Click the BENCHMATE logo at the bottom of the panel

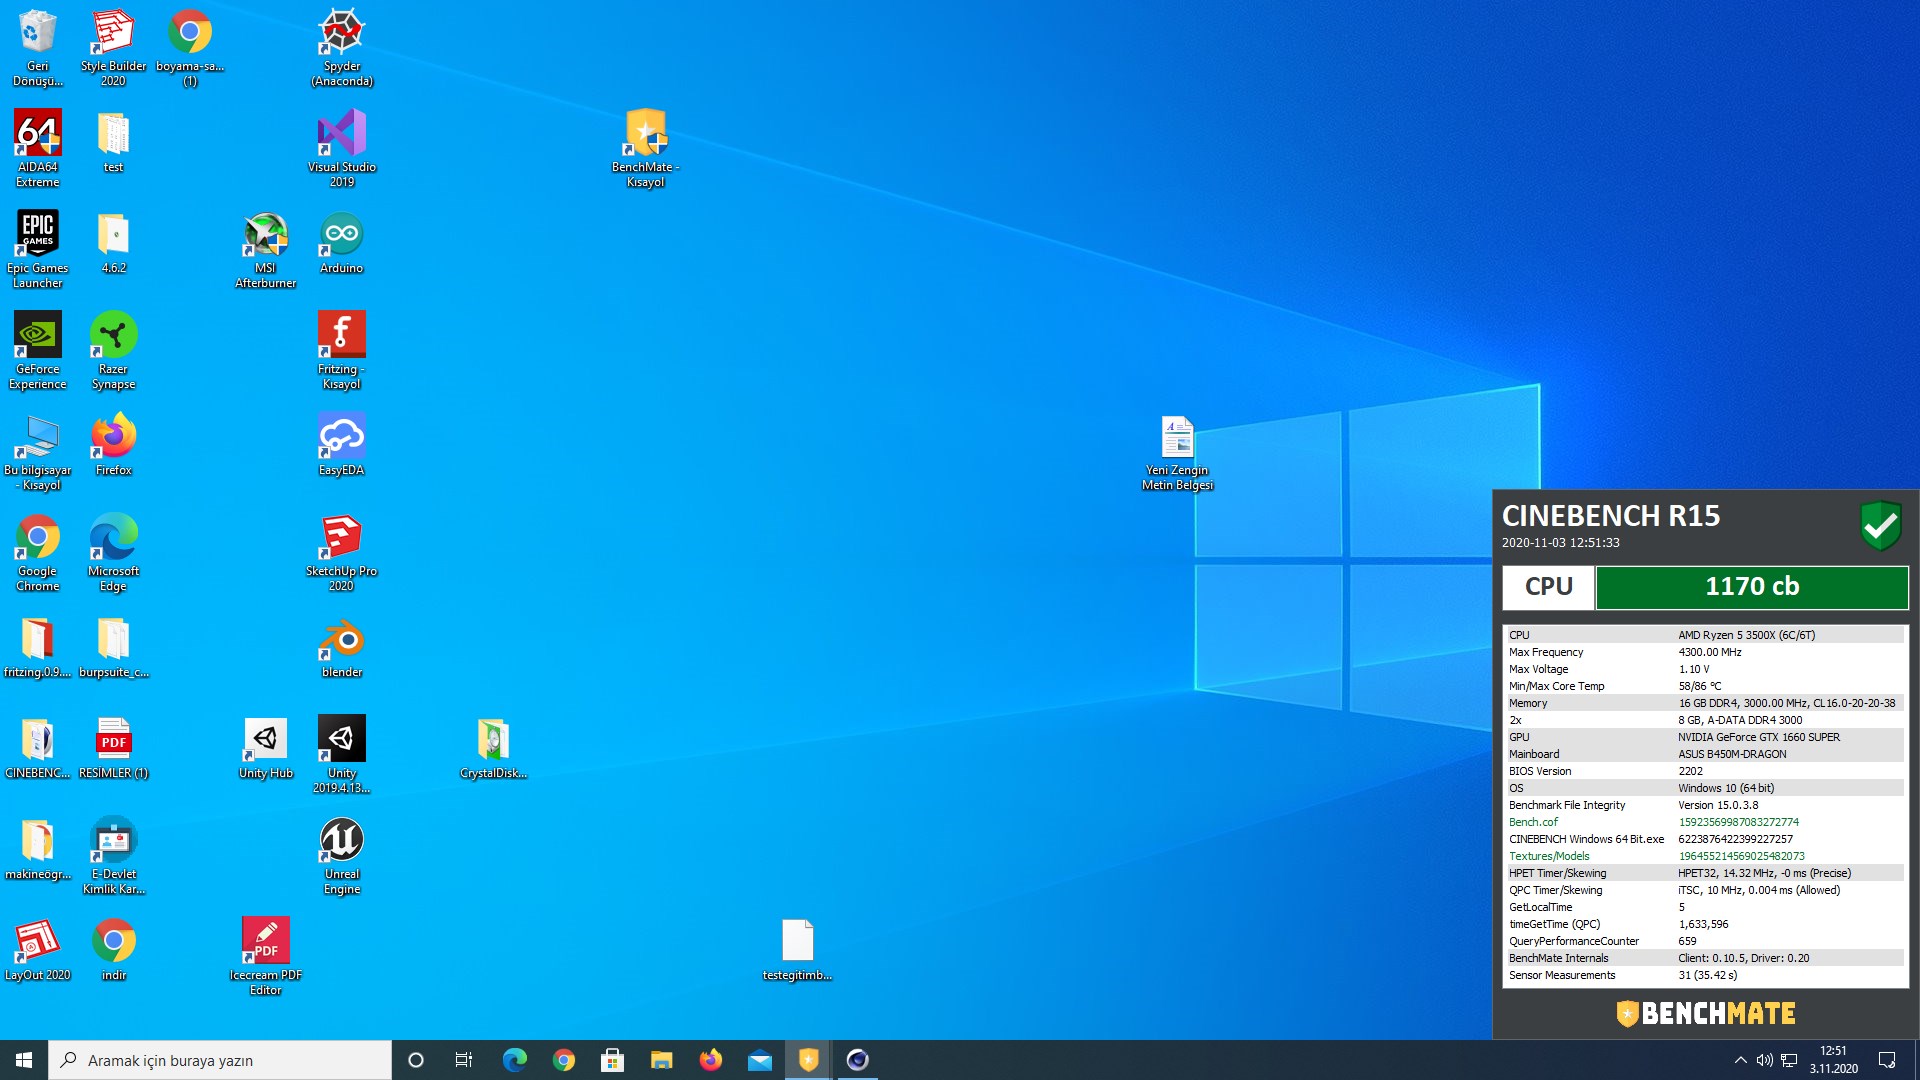[1706, 1013]
